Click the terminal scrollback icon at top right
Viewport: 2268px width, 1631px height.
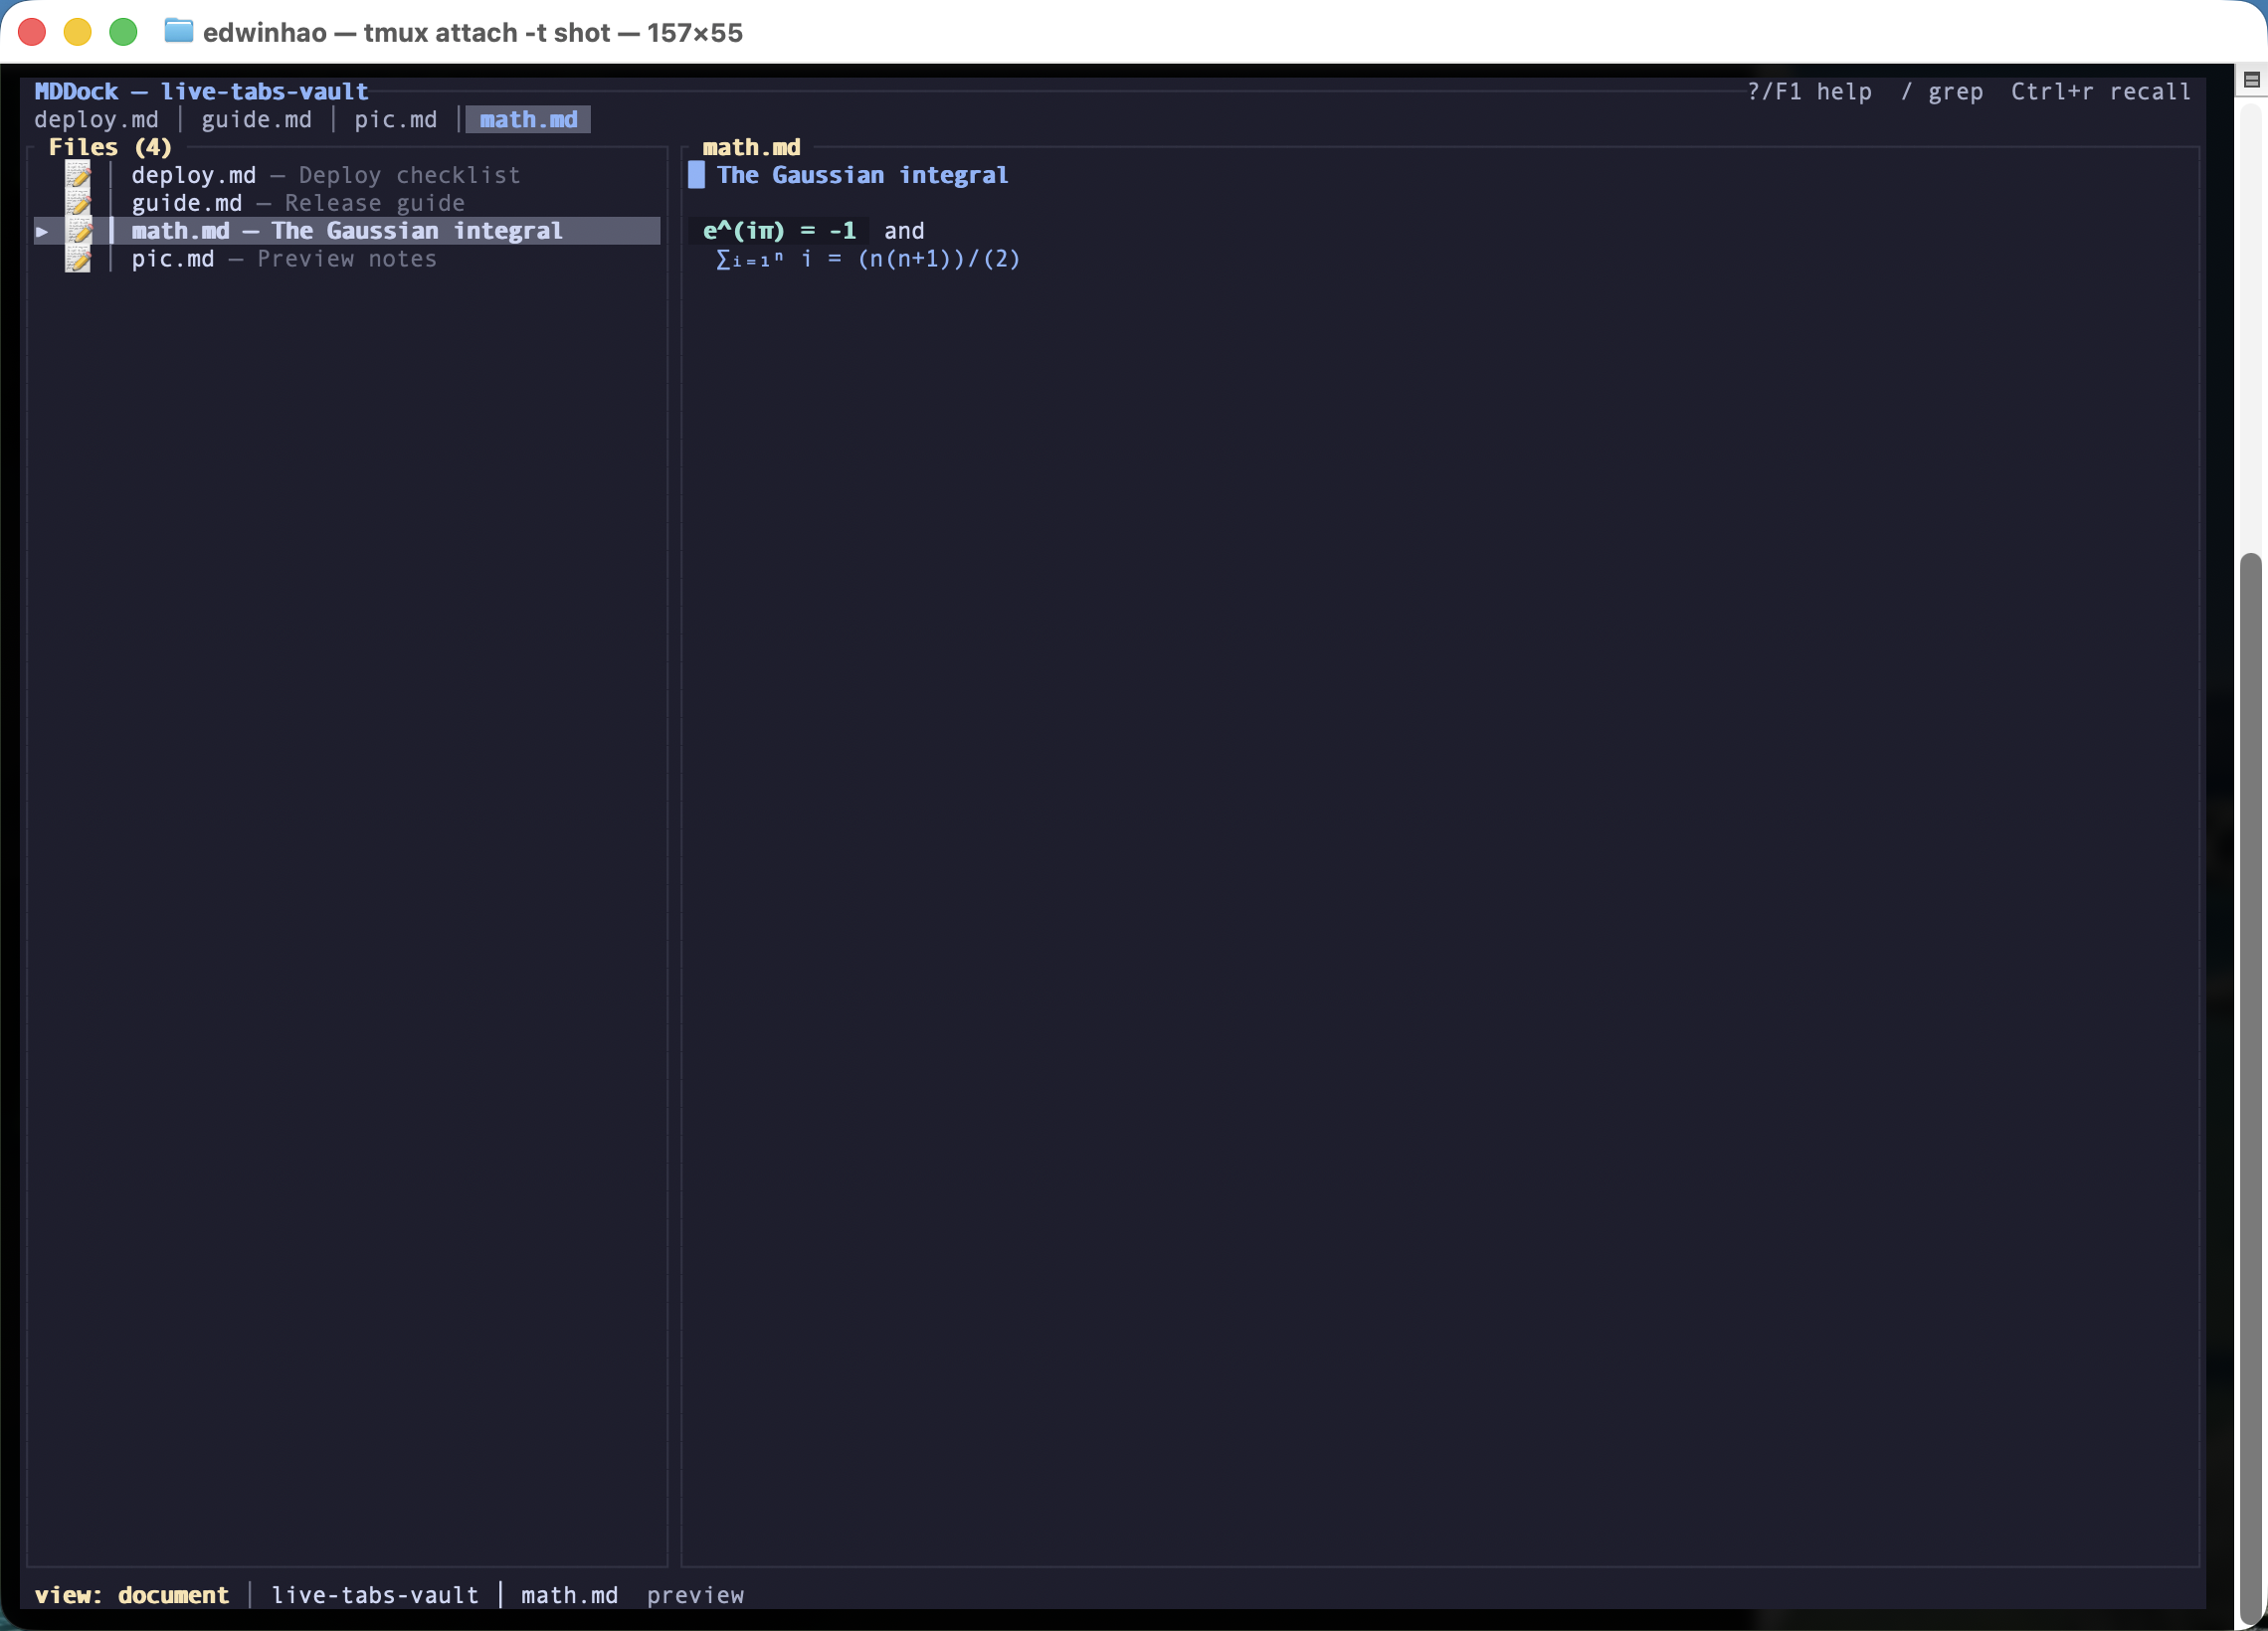2251,79
